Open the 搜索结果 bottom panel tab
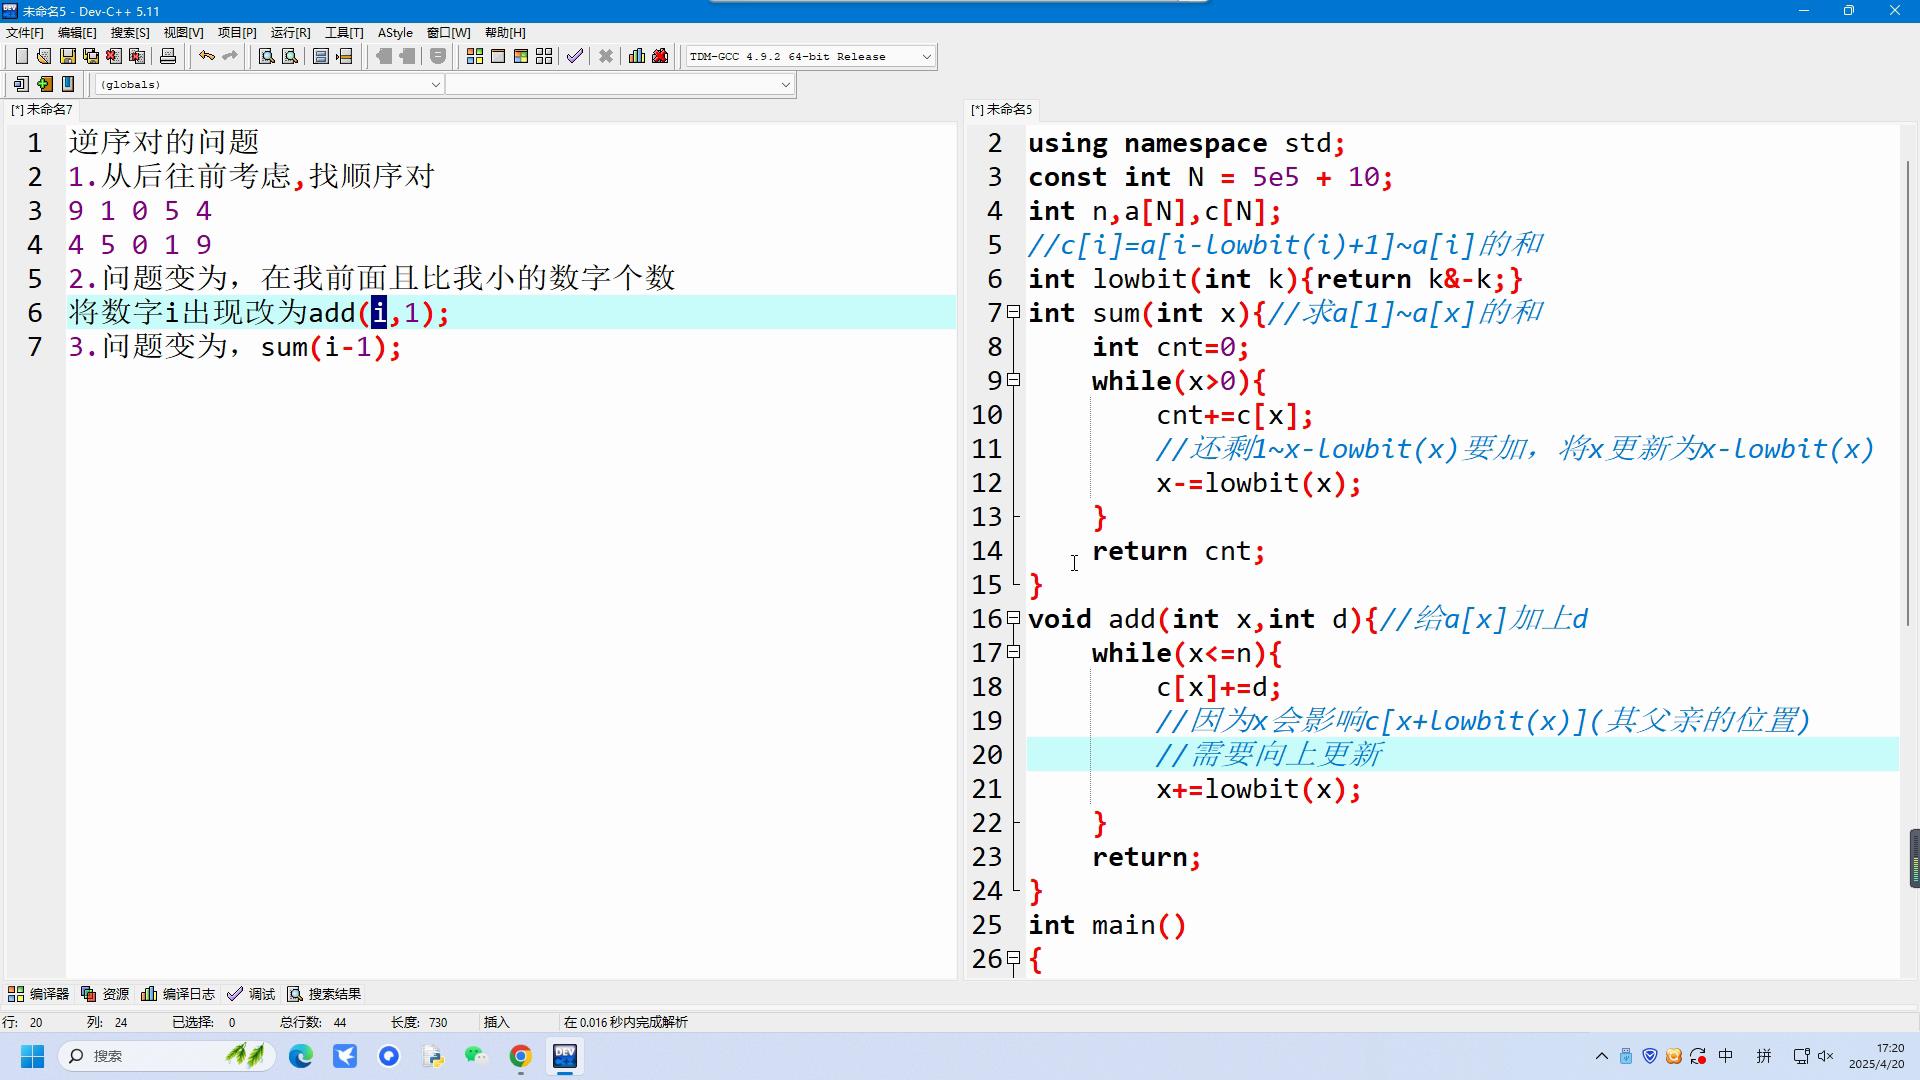The height and width of the screenshot is (1080, 1920). [x=324, y=994]
